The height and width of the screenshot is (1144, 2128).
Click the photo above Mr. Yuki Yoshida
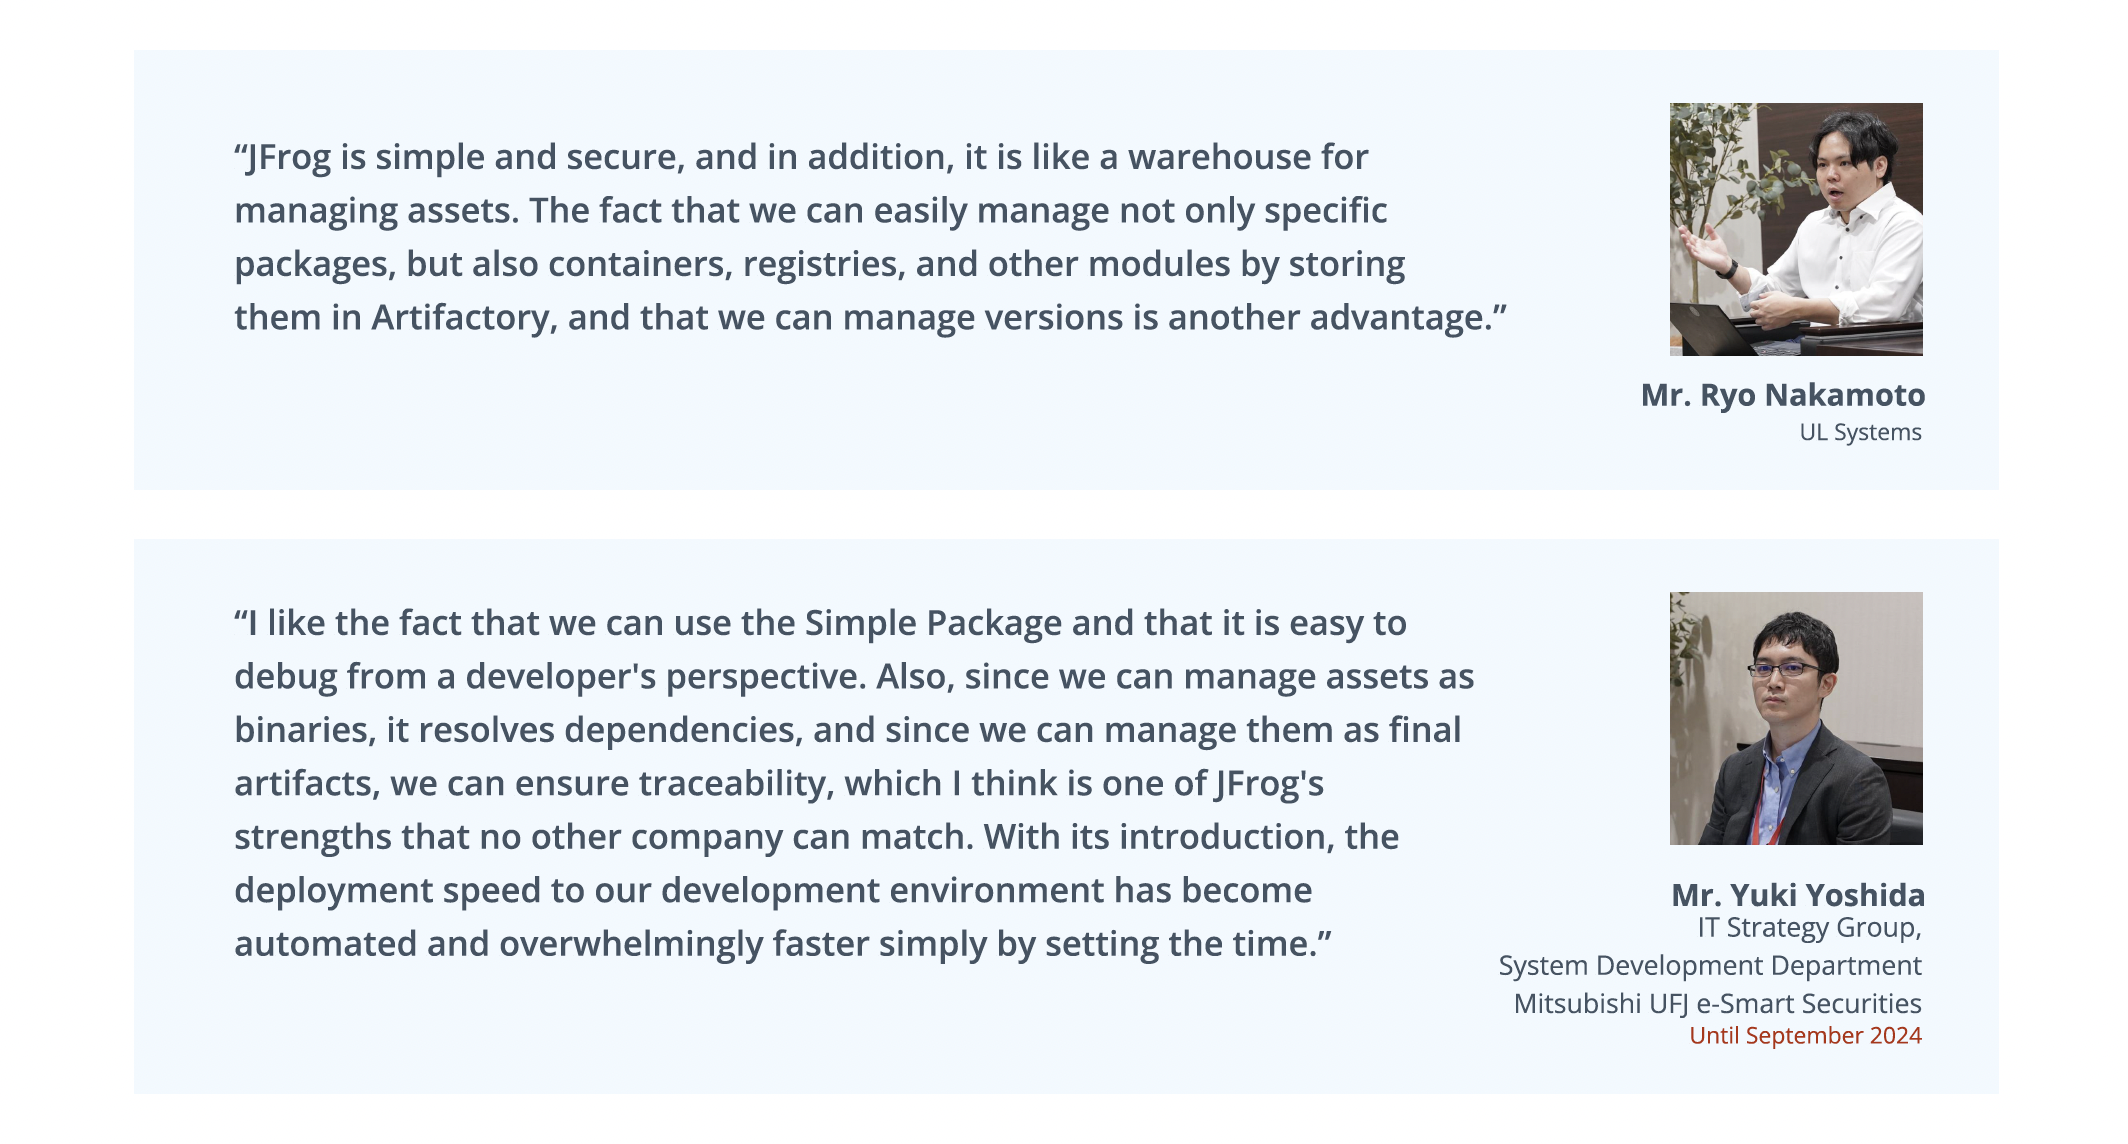tap(1795, 718)
